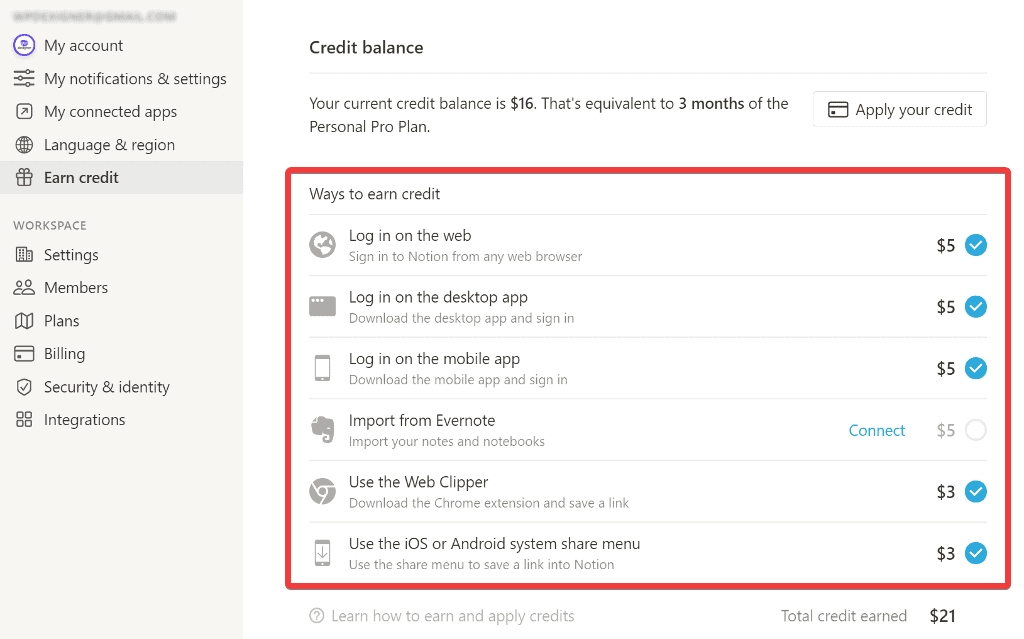Click the help question mark icon

click(317, 616)
